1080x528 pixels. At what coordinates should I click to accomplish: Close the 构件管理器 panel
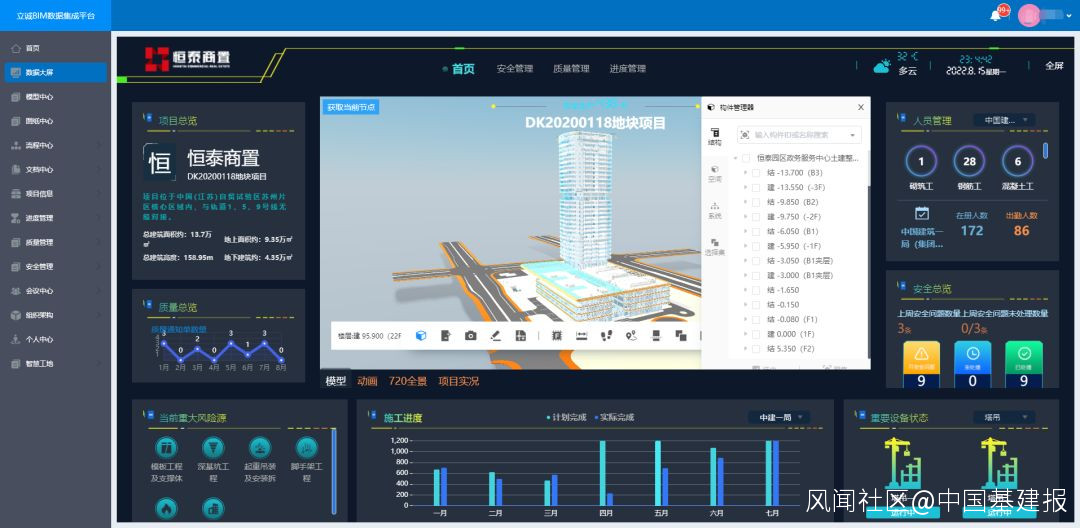[x=860, y=107]
